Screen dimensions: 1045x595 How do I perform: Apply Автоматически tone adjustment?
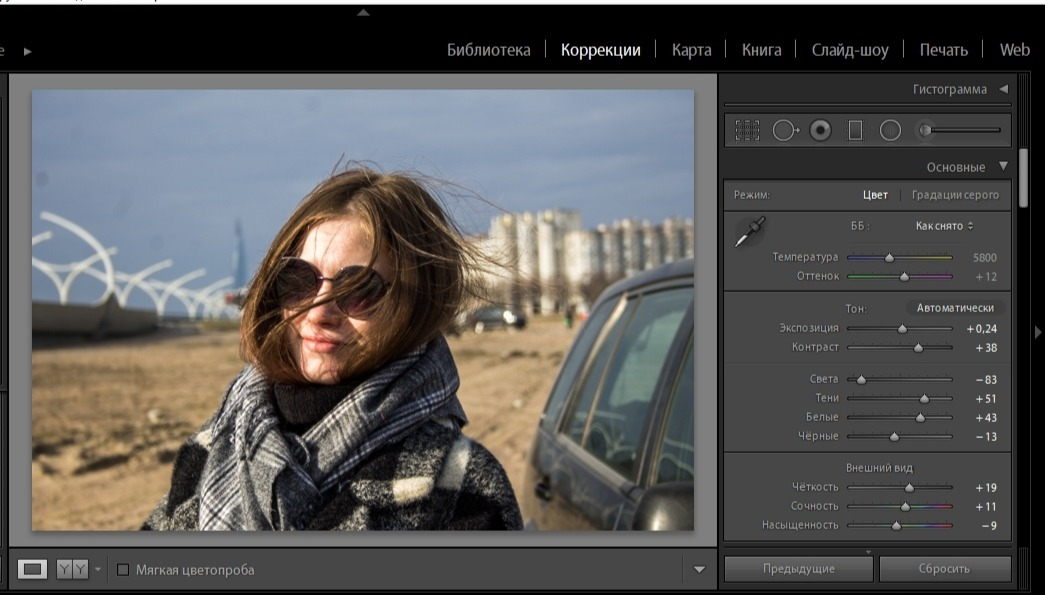[955, 308]
